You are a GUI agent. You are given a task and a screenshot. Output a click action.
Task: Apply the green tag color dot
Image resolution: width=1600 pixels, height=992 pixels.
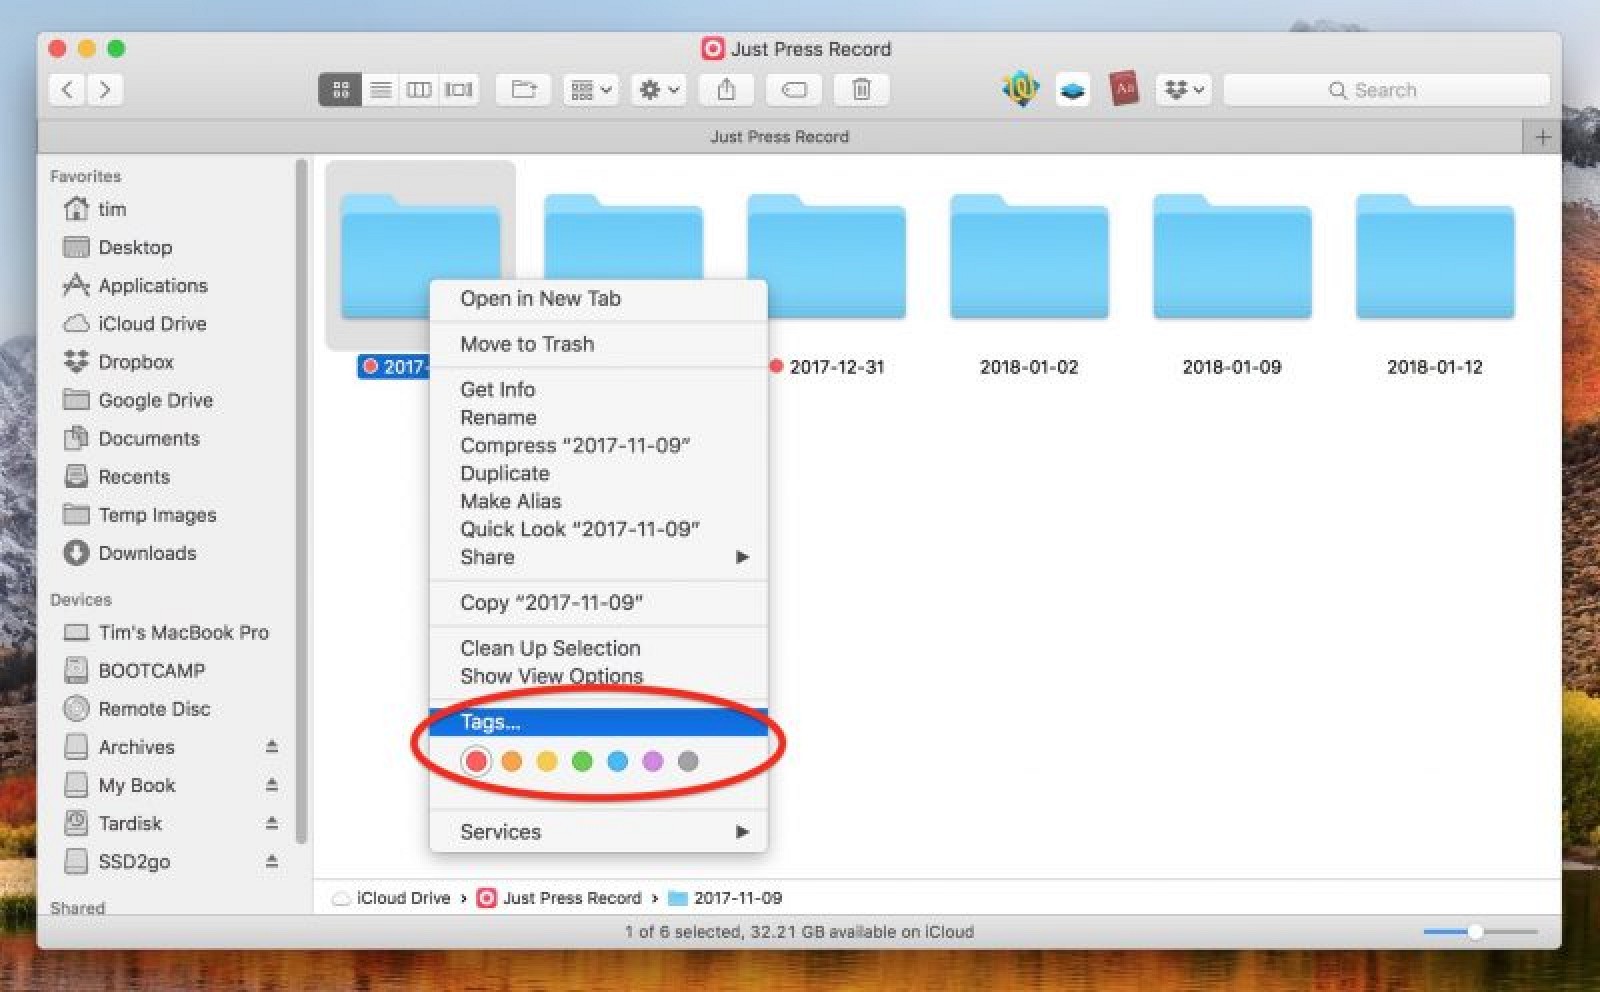(x=582, y=762)
